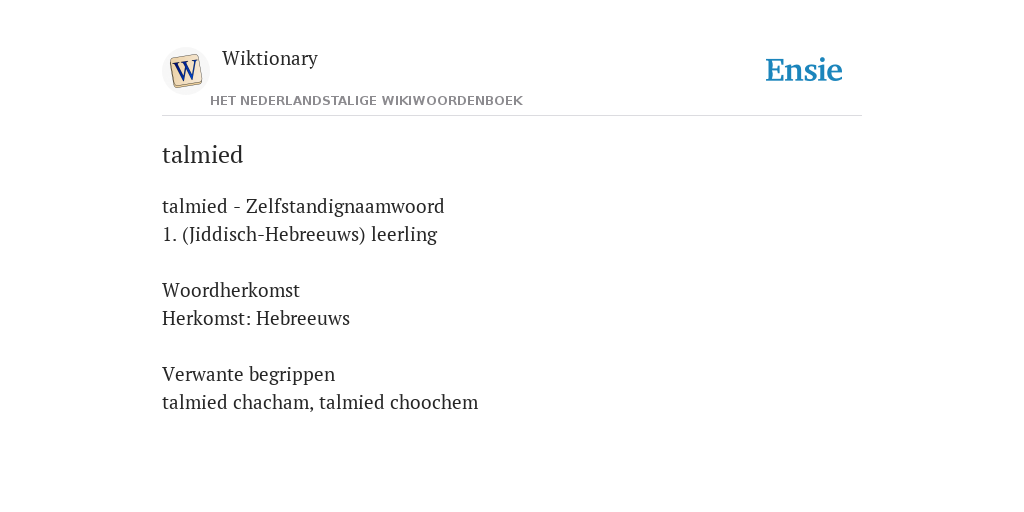Click the Woordherkomst section heading
Screen dimensions: 1024x512
(231, 290)
